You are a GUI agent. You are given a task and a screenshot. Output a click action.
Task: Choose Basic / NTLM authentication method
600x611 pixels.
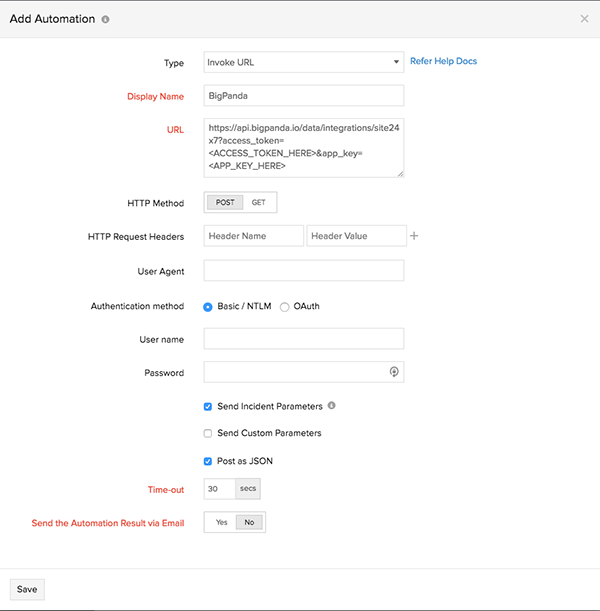pos(208,307)
